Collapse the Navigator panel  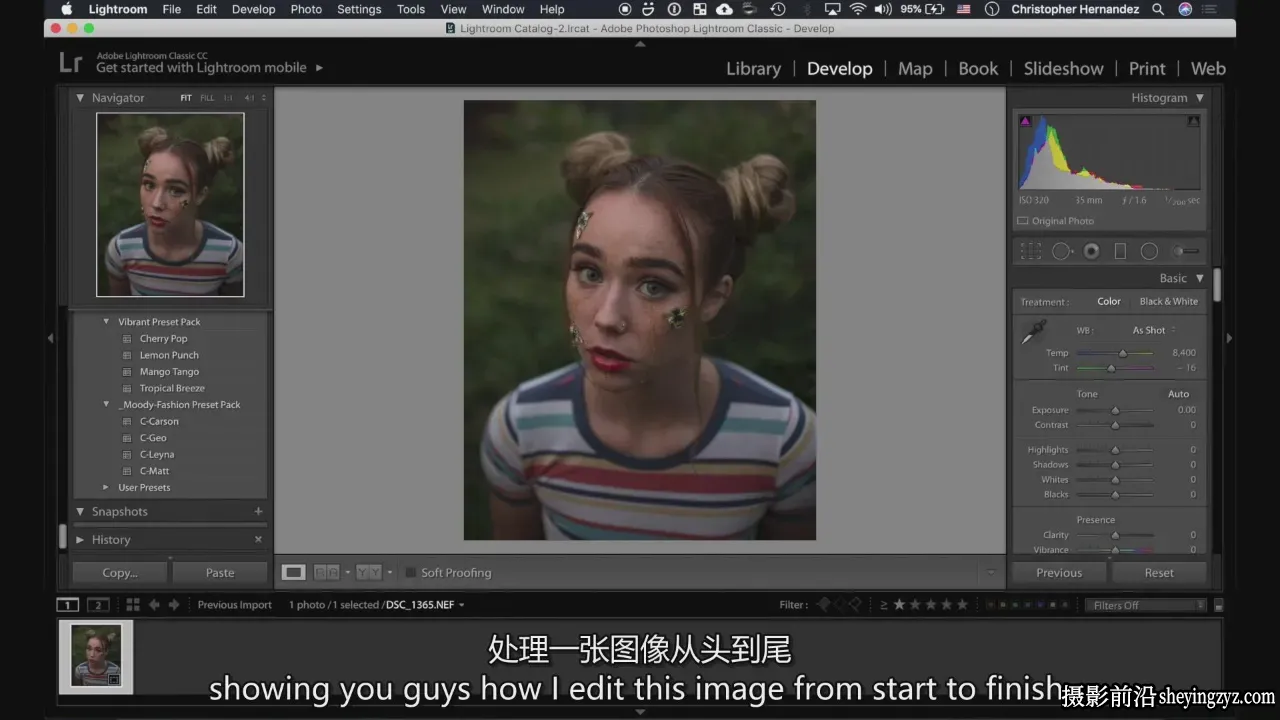[x=80, y=98]
